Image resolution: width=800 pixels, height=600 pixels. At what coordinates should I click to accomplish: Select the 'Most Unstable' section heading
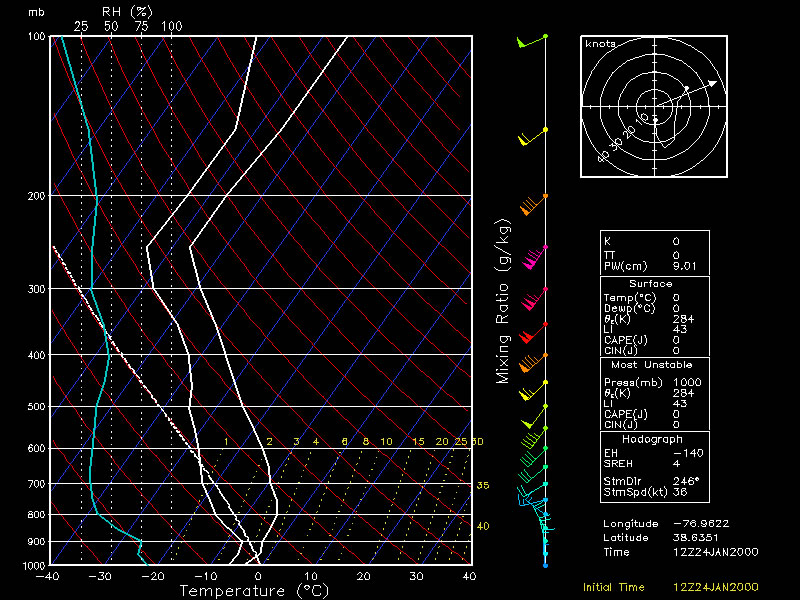652,365
